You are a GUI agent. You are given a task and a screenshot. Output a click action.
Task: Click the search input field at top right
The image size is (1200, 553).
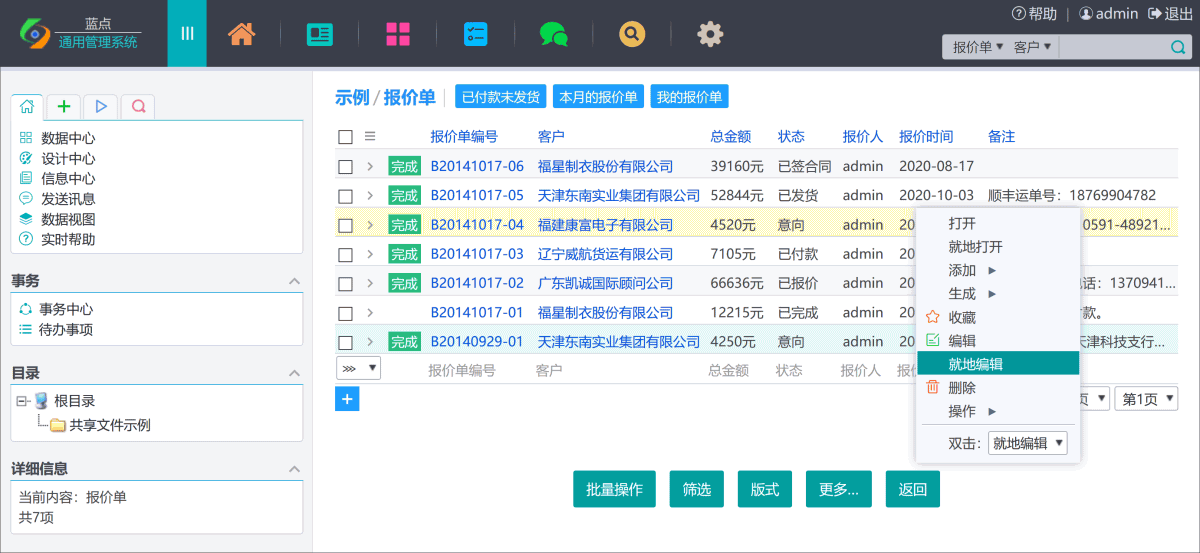click(x=1111, y=47)
